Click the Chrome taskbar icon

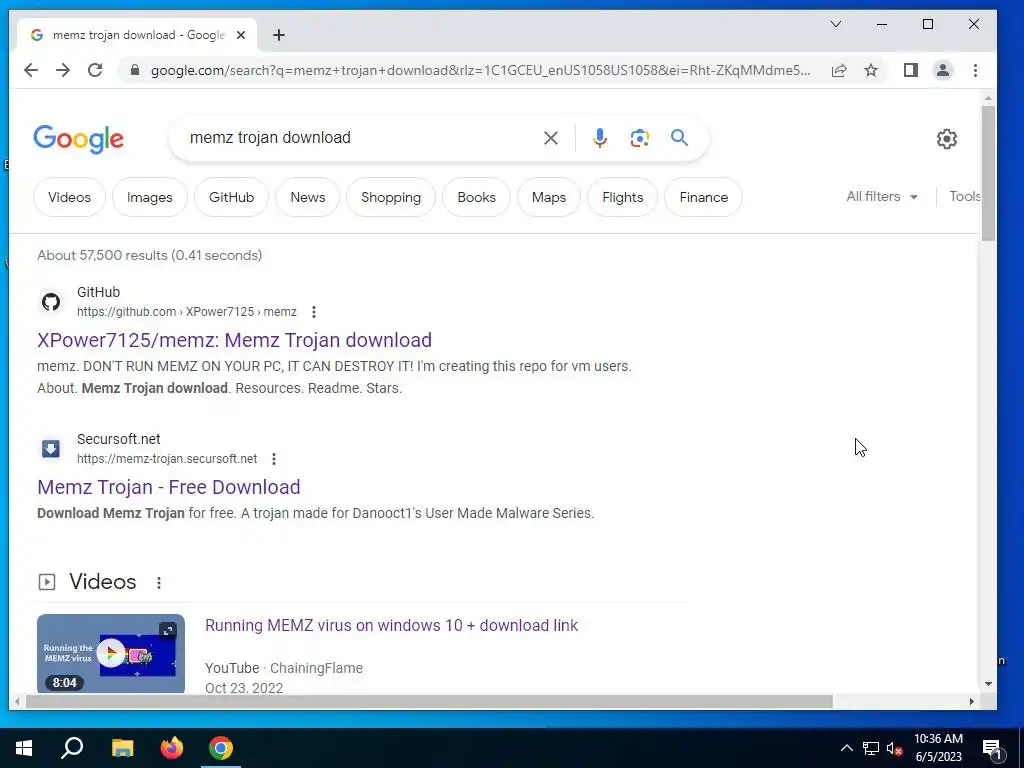coord(221,748)
